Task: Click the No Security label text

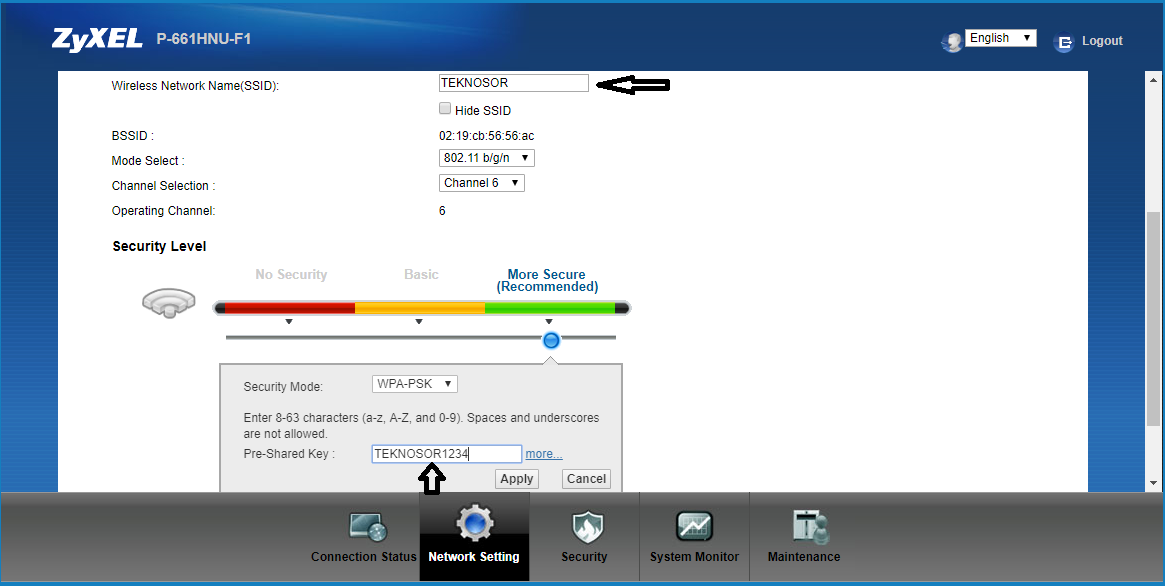Action: point(291,274)
